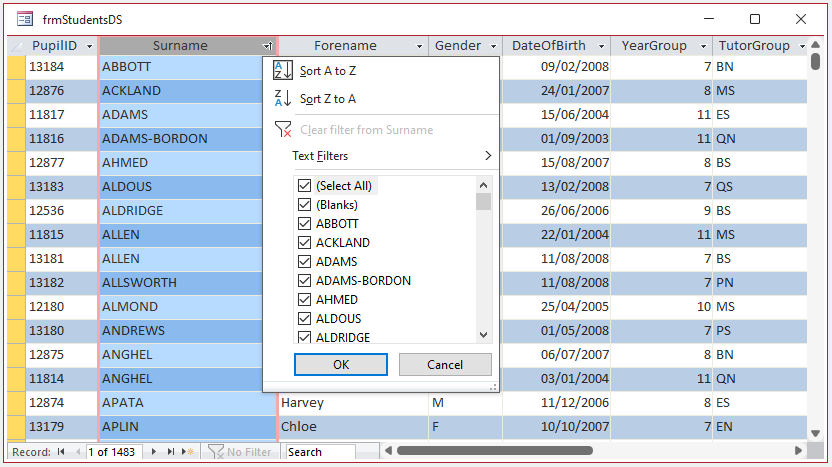The width and height of the screenshot is (832, 467).
Task: Click the clear filter funnel icon
Action: [283, 129]
